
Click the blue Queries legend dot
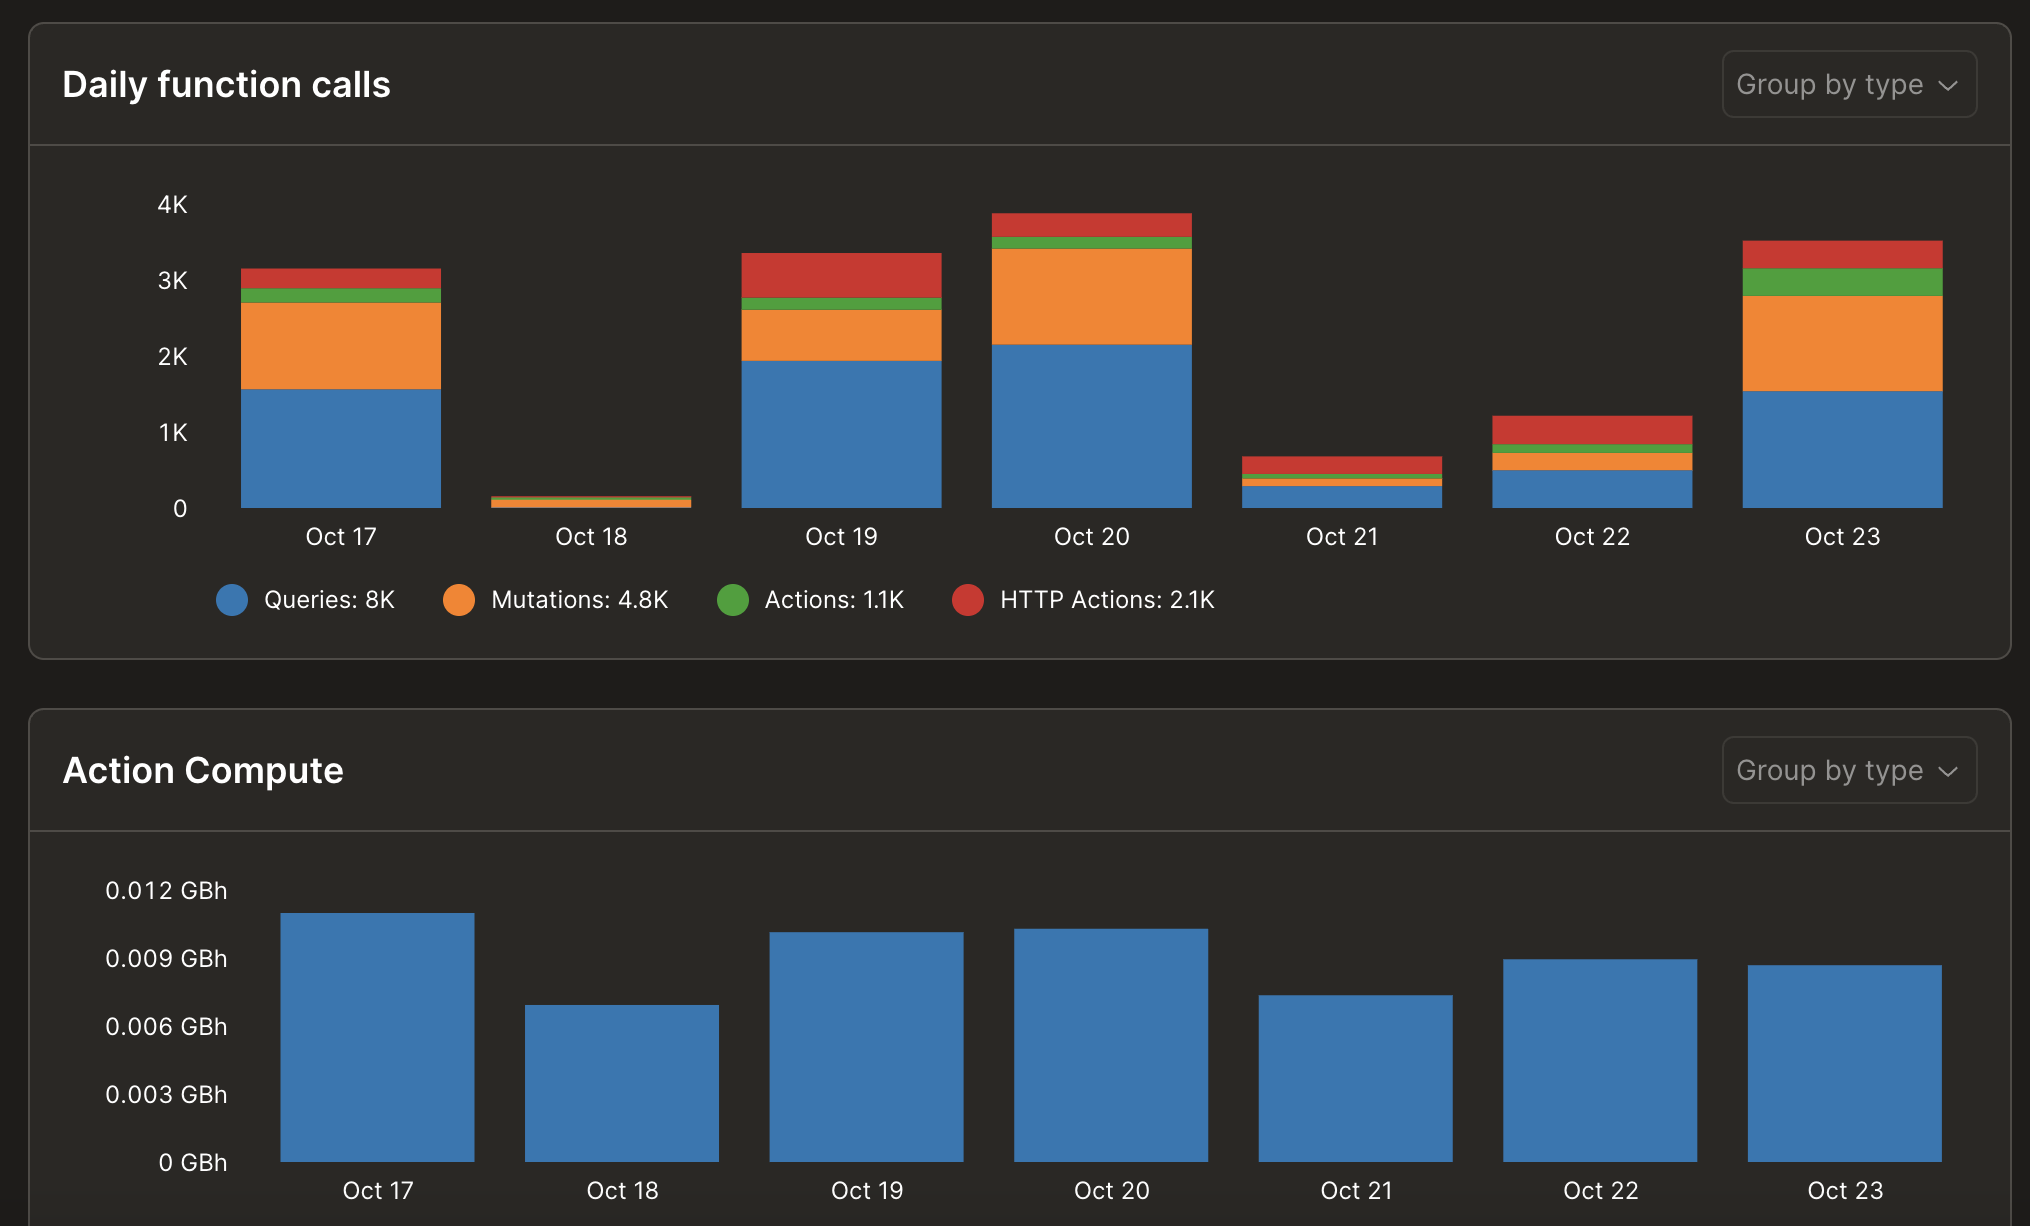pyautogui.click(x=232, y=600)
